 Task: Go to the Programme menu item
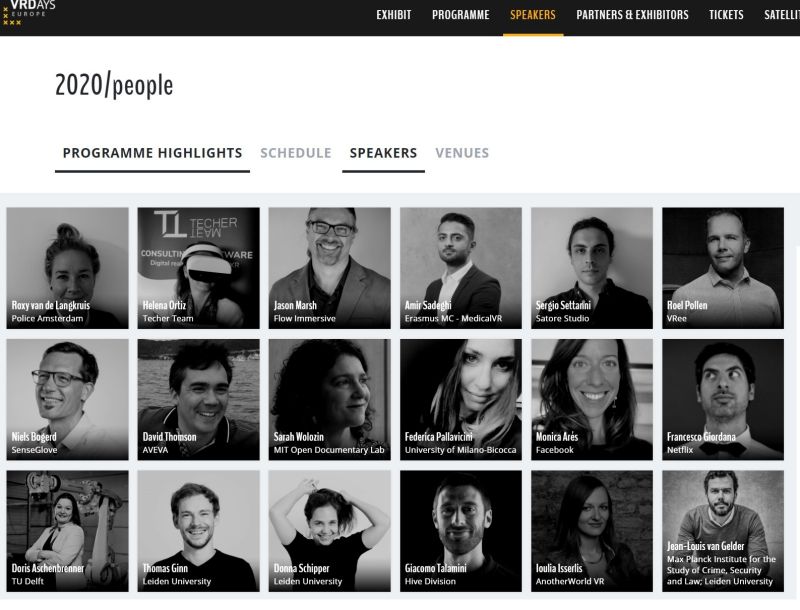click(460, 15)
